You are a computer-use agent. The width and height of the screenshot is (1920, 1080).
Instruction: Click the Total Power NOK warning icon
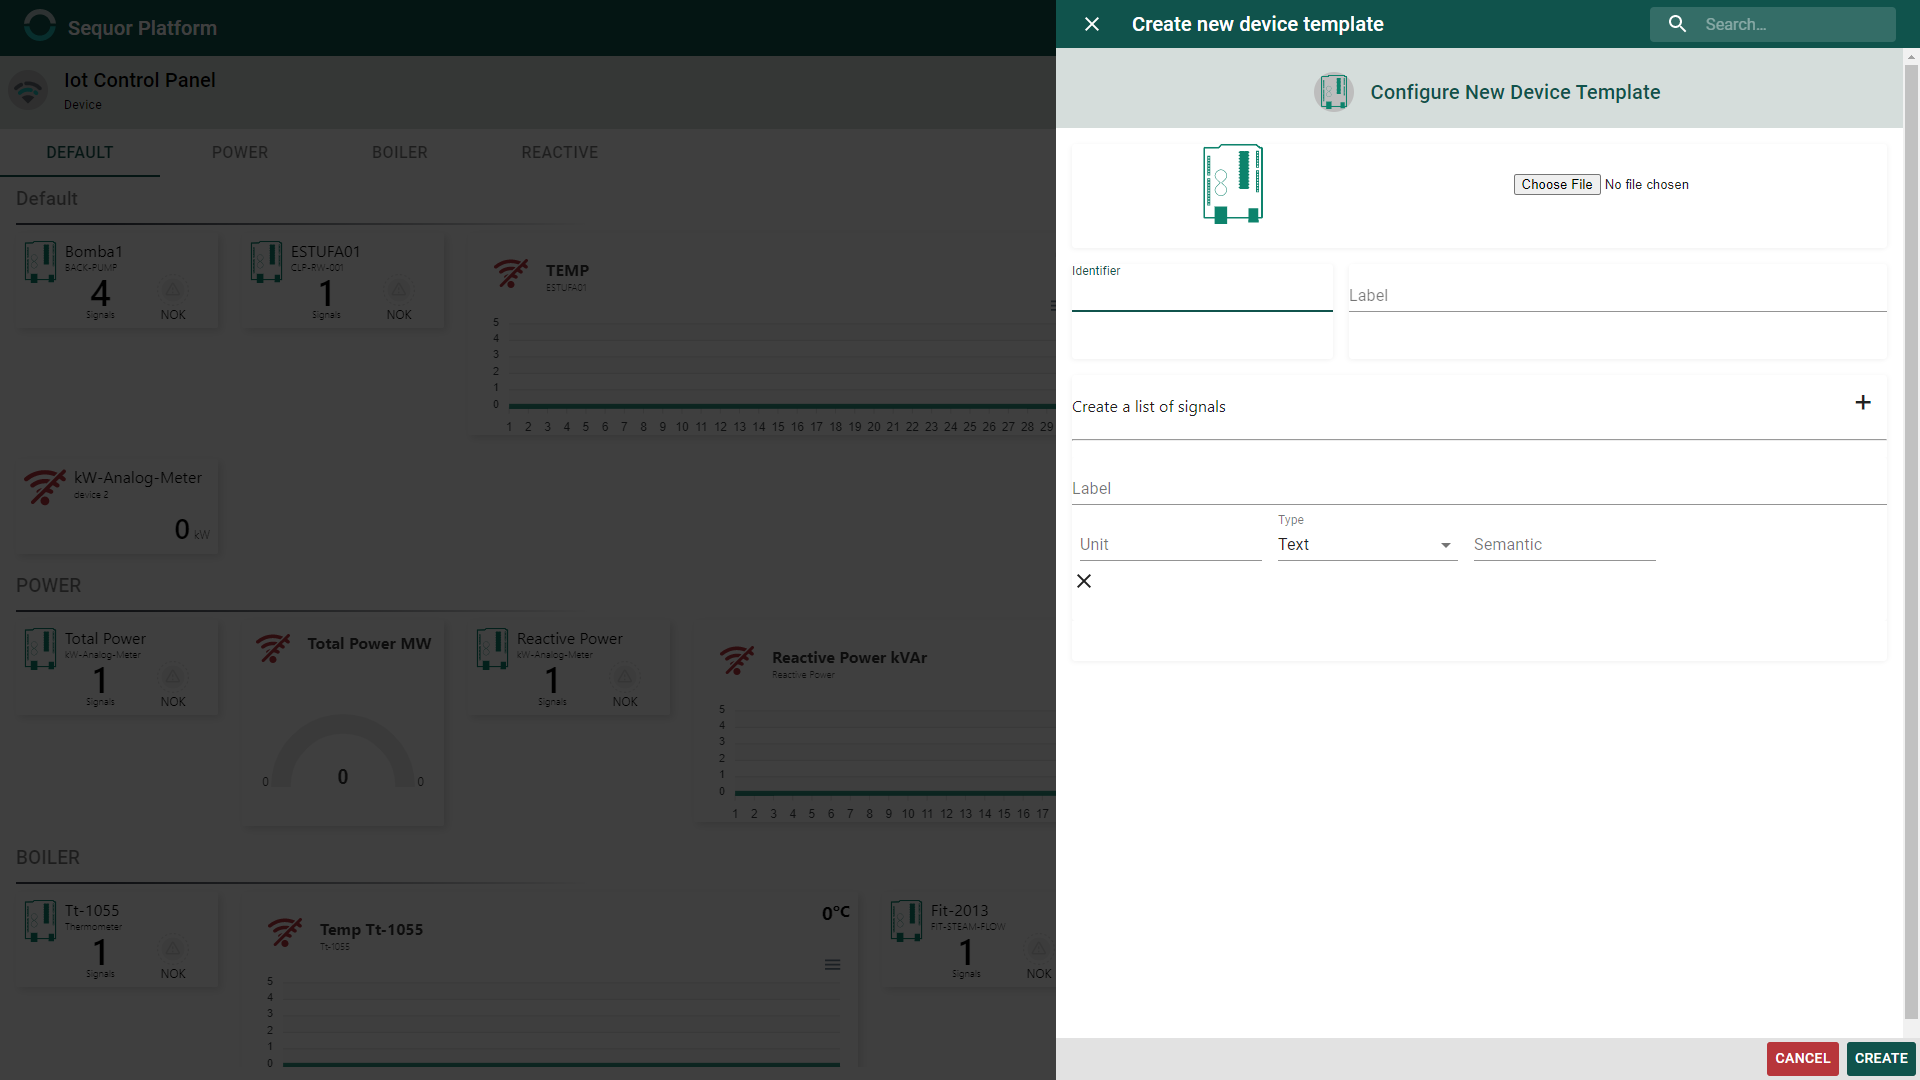(173, 677)
